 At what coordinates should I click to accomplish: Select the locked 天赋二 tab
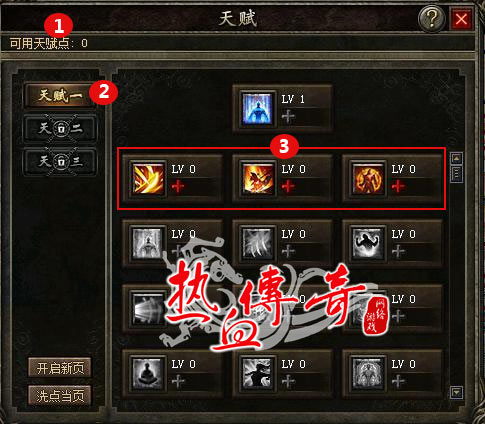60,128
